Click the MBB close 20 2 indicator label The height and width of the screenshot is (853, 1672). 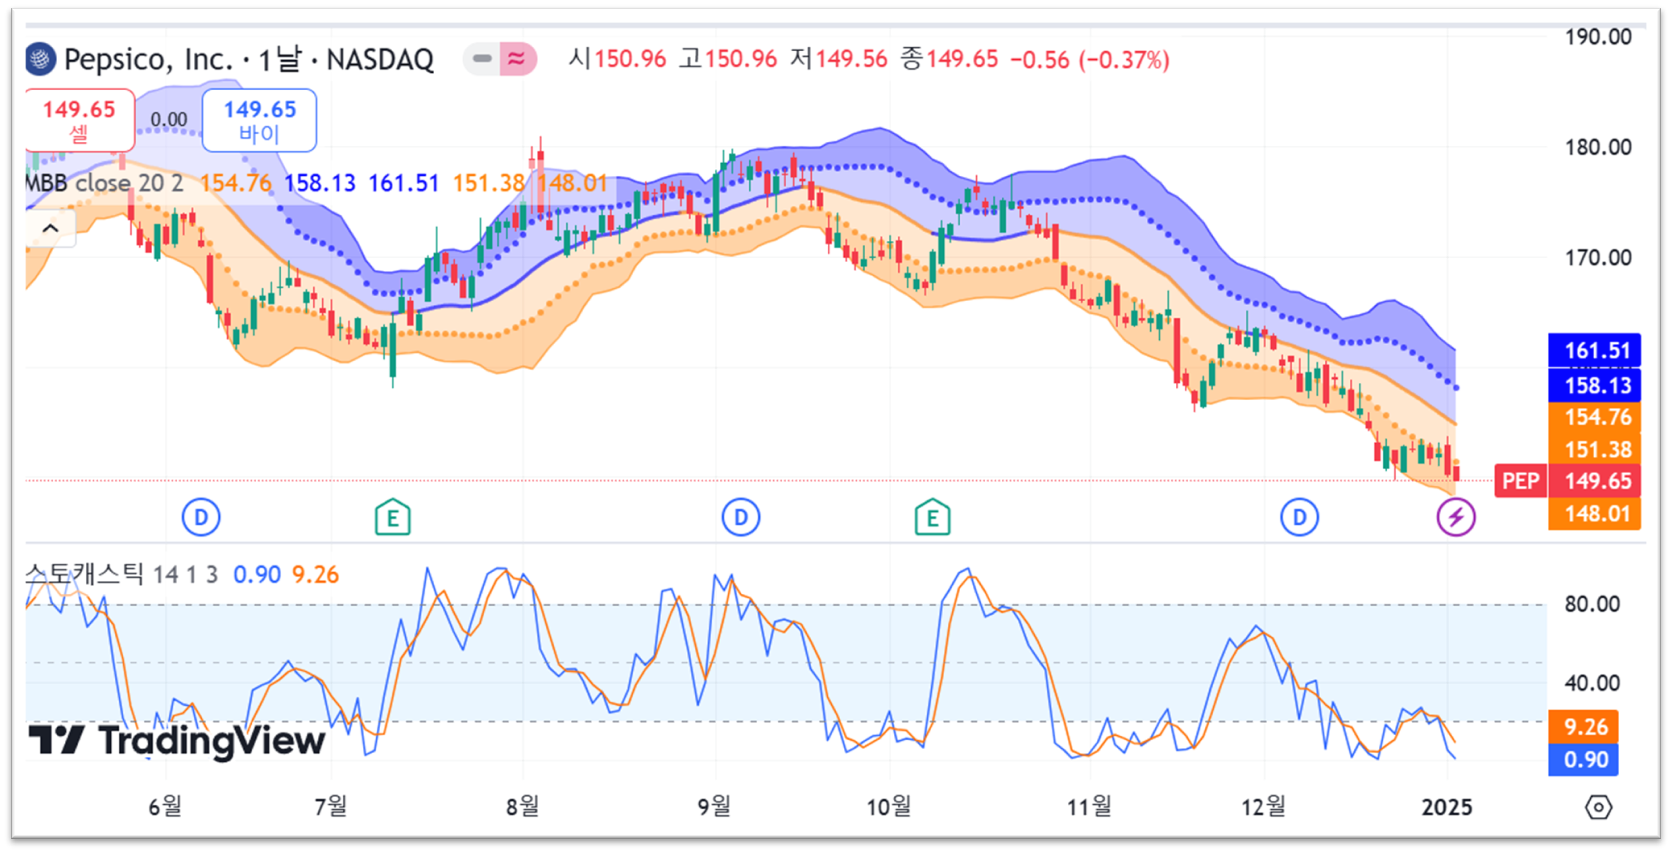click(104, 183)
